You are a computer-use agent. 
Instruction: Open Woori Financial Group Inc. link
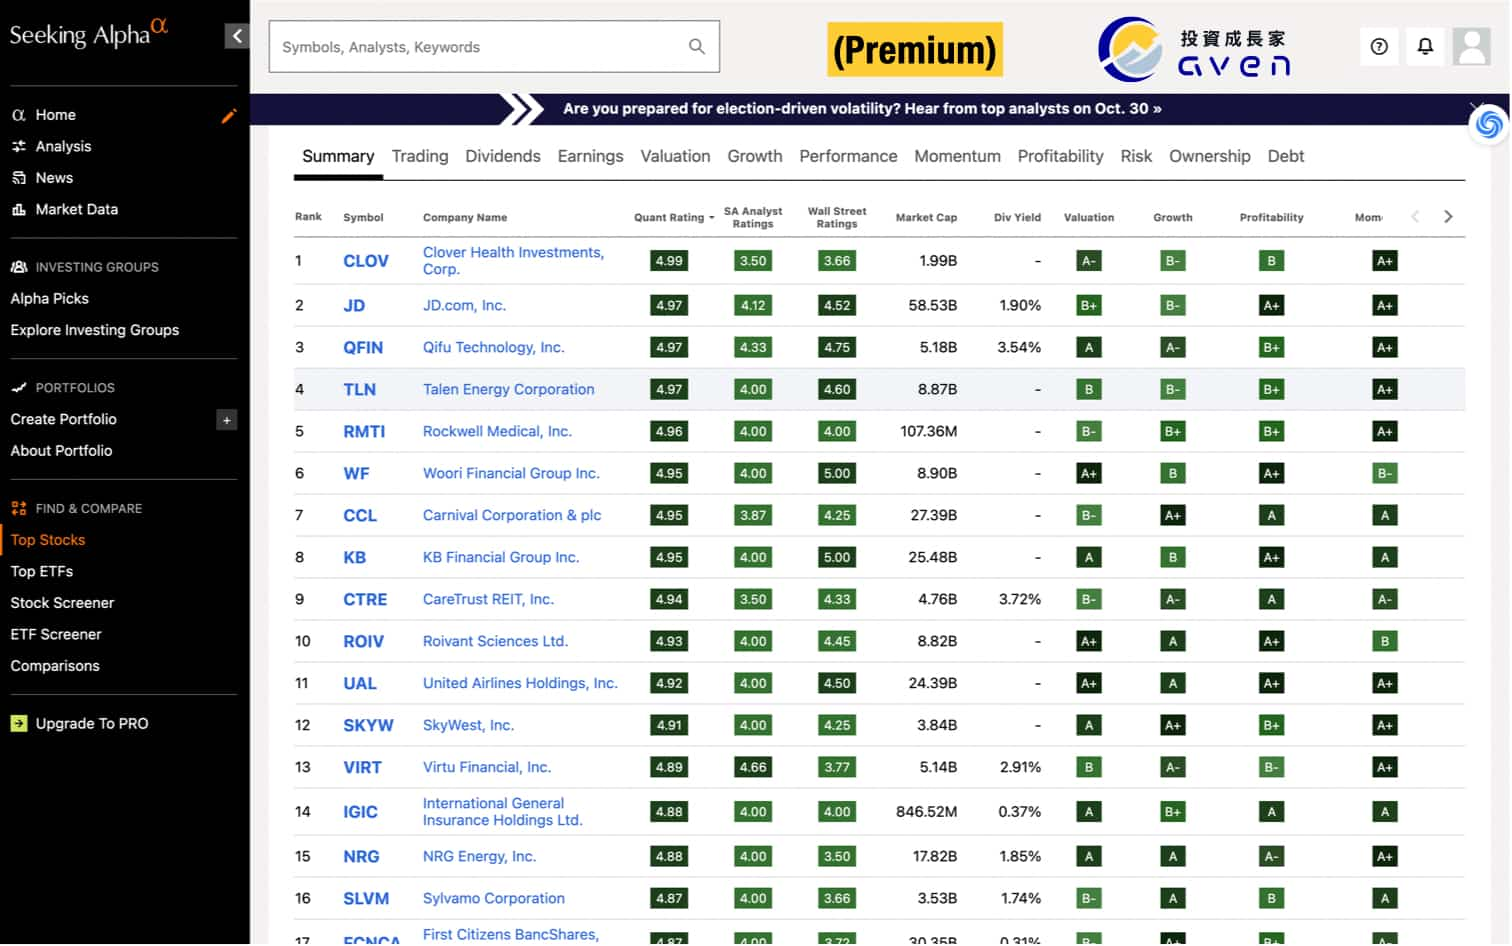click(511, 474)
